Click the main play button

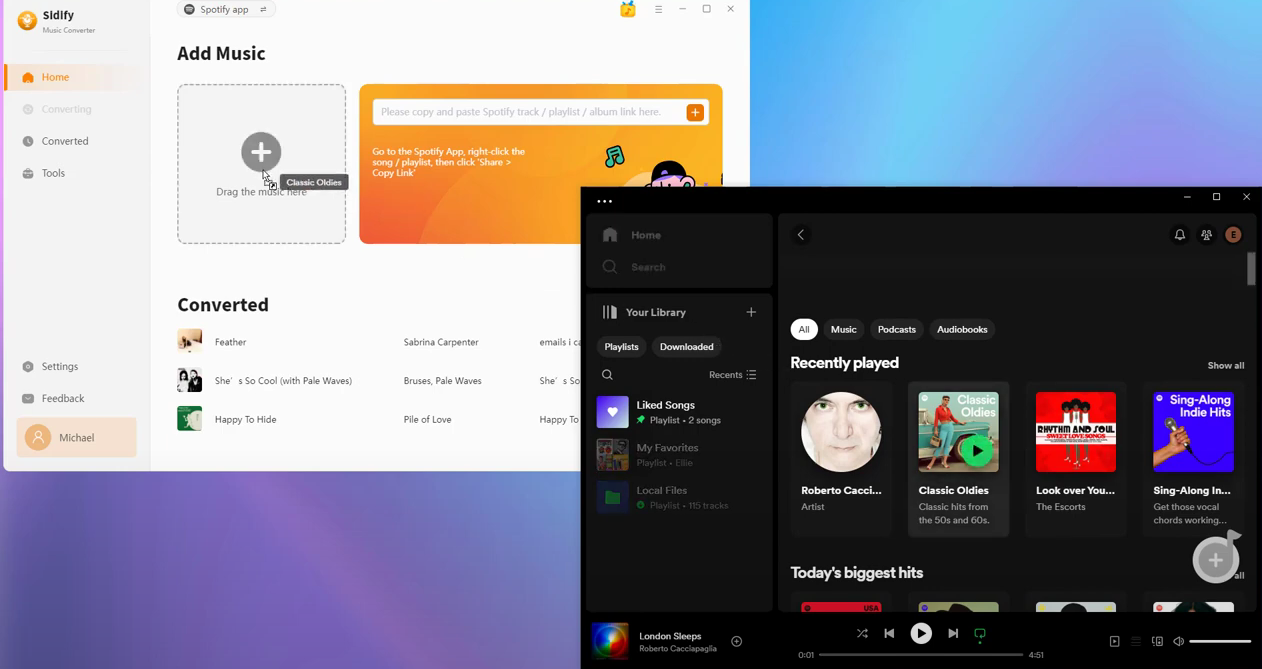[x=921, y=633]
